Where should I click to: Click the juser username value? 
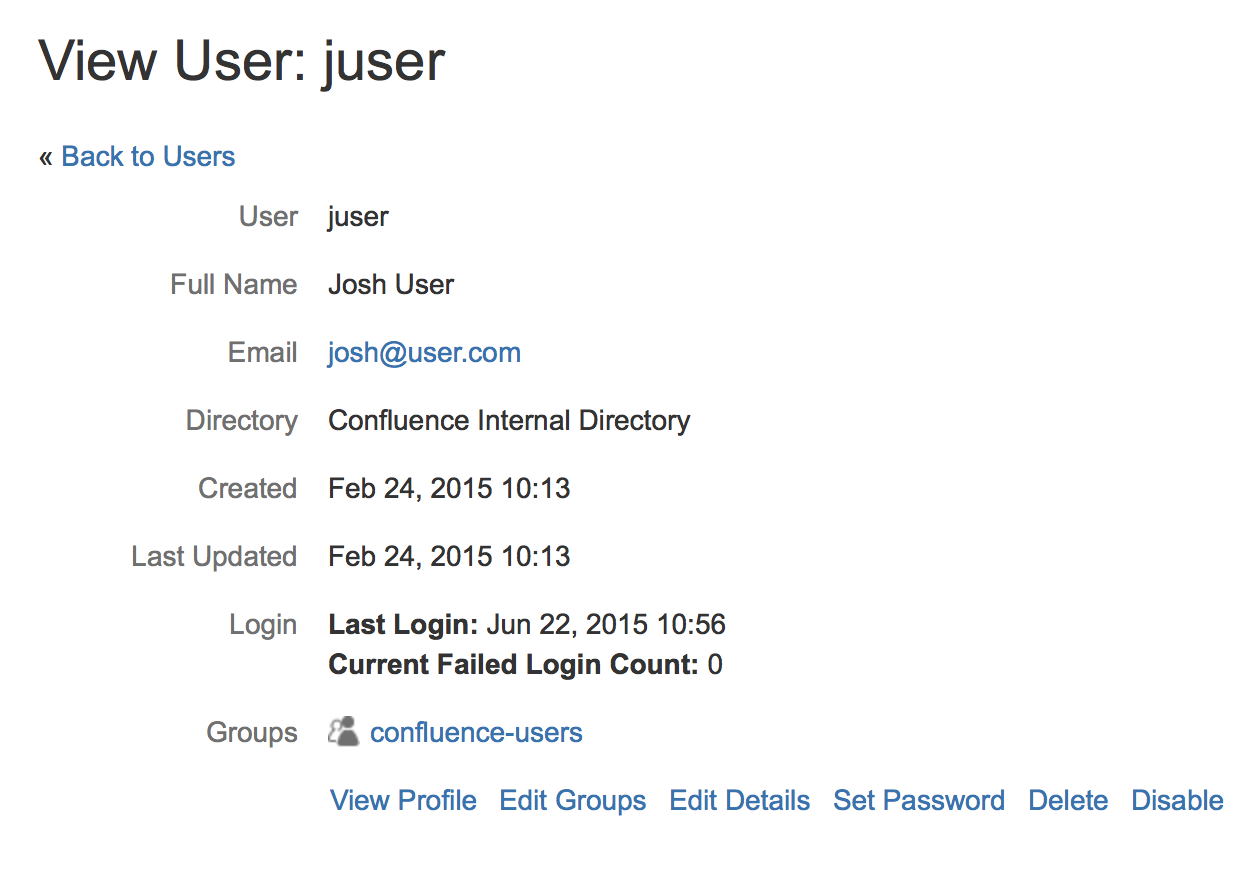tap(358, 217)
